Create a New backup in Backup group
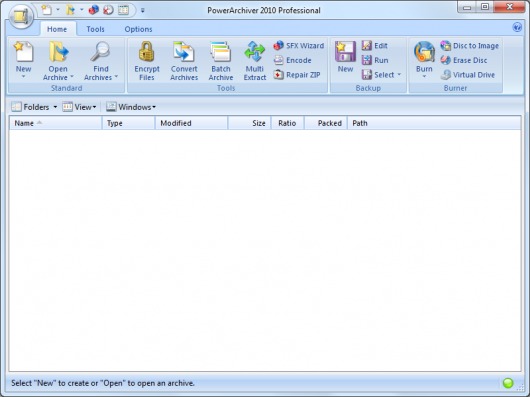The height and width of the screenshot is (397, 530). pos(345,57)
